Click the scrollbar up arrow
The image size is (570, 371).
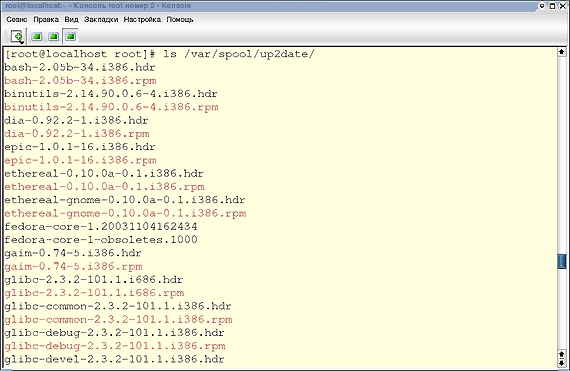click(x=562, y=52)
